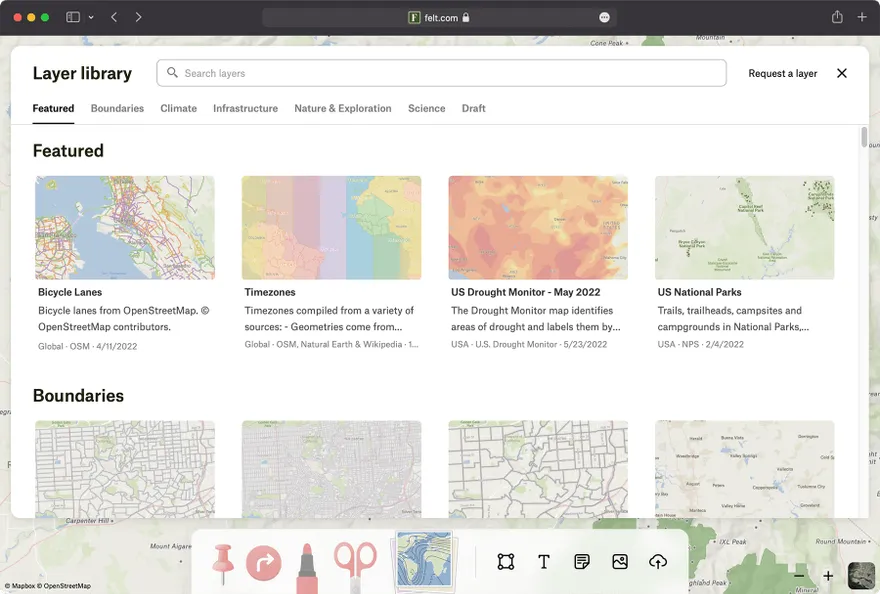Click the Mapbox attribution link
This screenshot has width=880, height=594.
[20, 586]
